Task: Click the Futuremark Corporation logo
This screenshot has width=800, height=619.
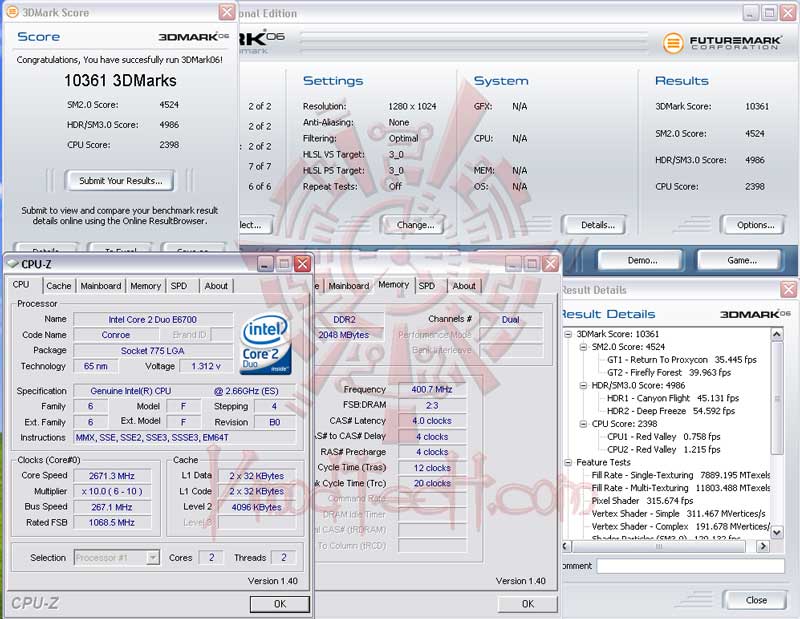Action: coord(722,42)
